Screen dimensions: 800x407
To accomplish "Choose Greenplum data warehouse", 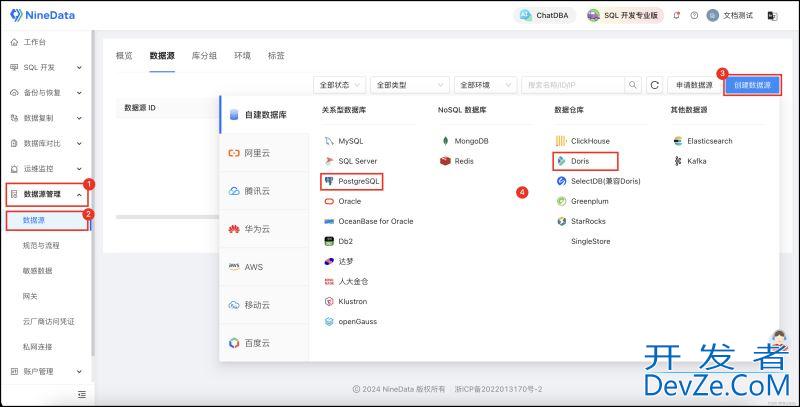I will point(583,201).
